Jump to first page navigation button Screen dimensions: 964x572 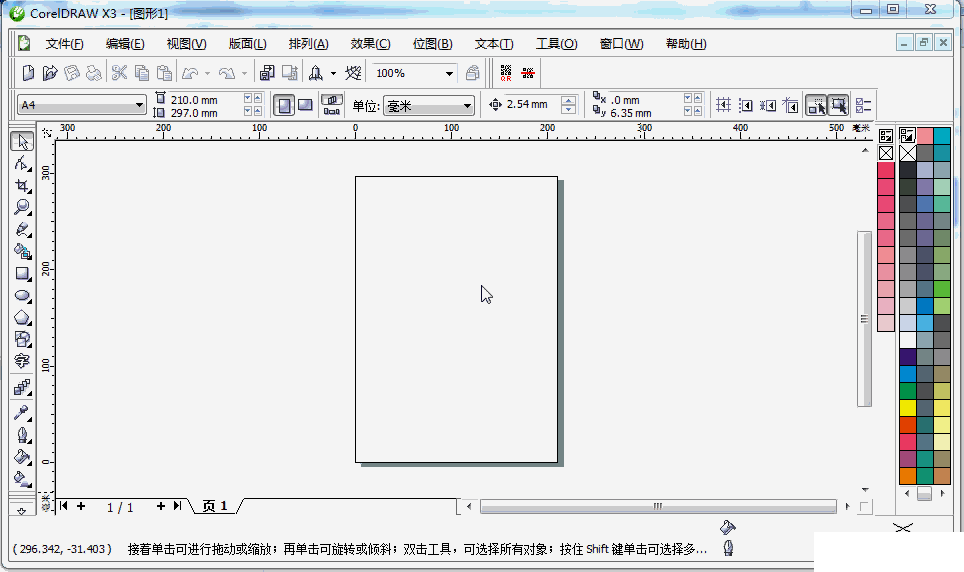pos(63,506)
